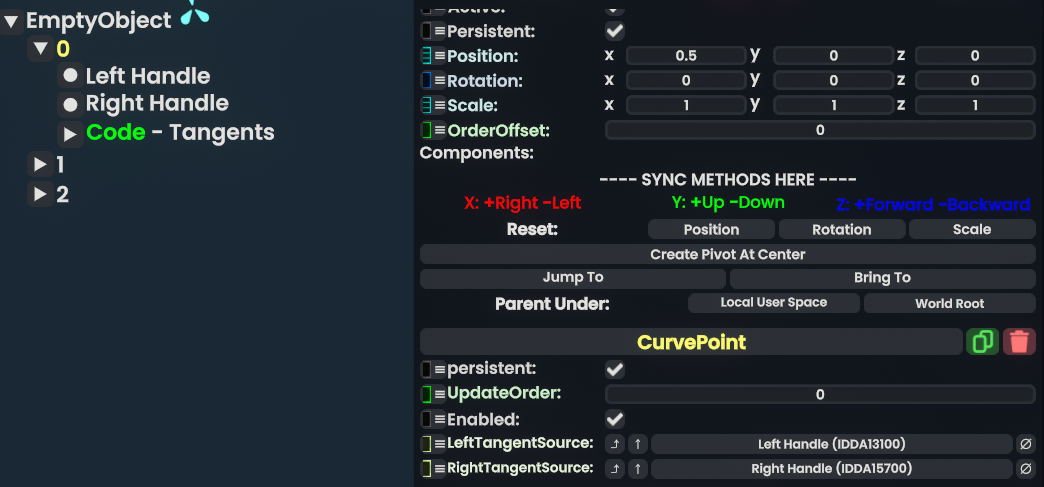The width and height of the screenshot is (1044, 487).
Task: Clear the RightTangentSource reference (null icon)
Action: point(1025,468)
